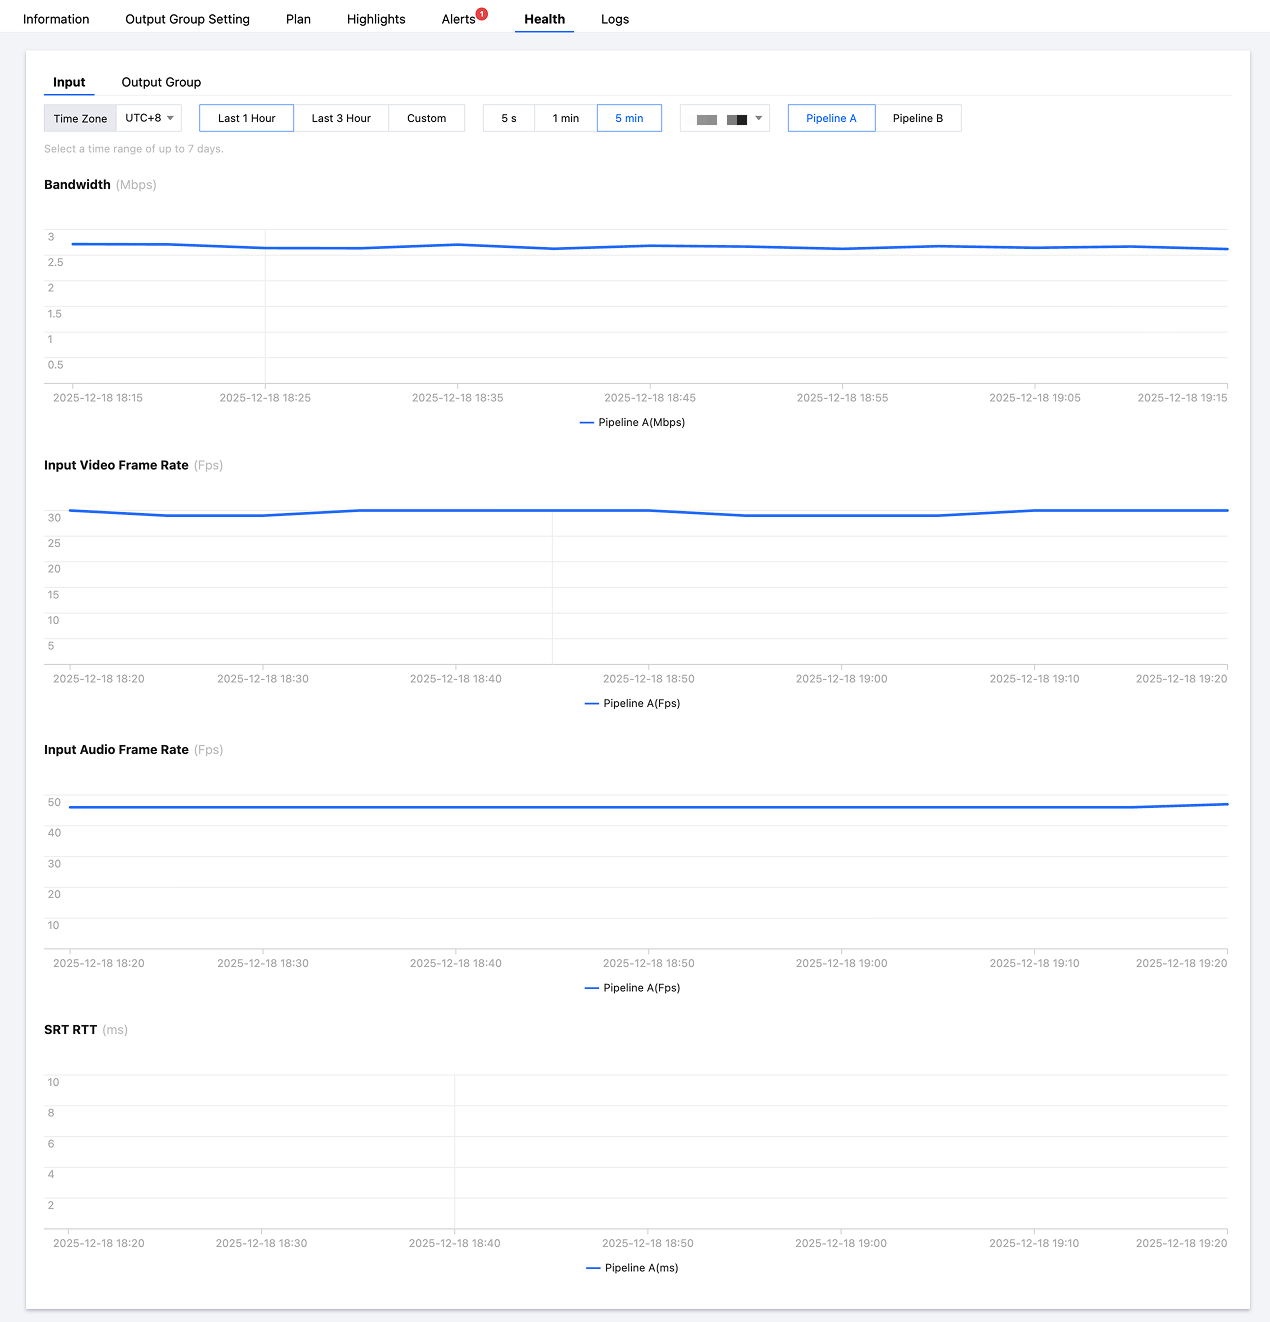
Task: Switch to the Logs tab
Action: tap(615, 19)
